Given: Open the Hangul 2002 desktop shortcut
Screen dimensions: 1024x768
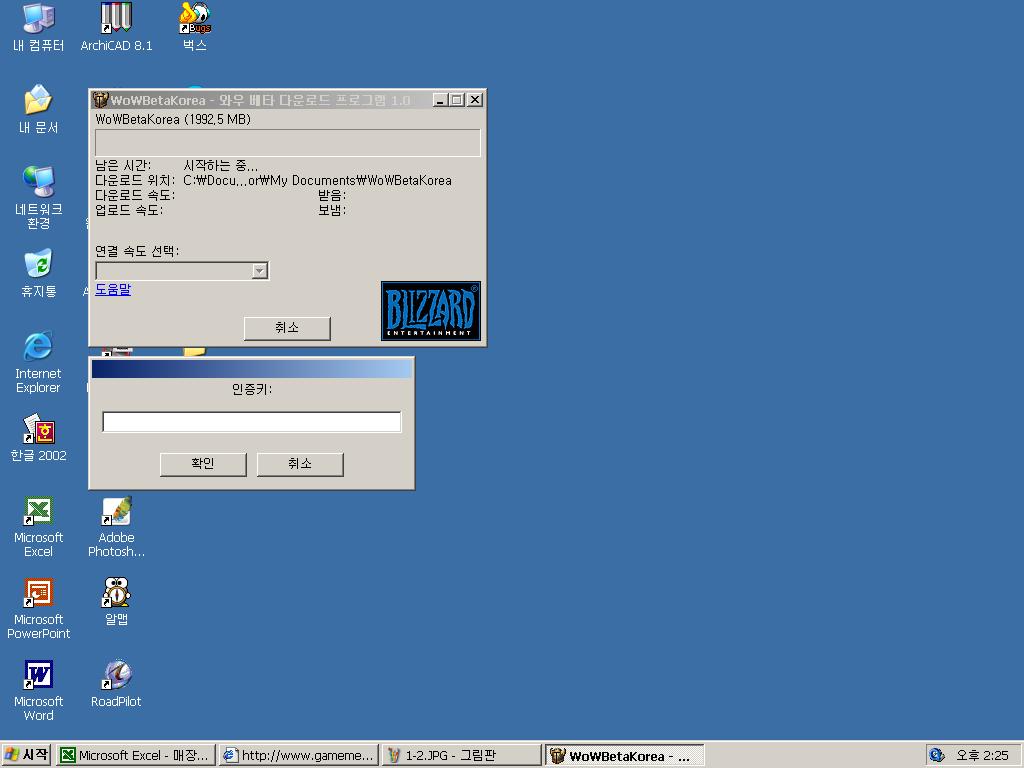Looking at the screenshot, I should (38, 431).
